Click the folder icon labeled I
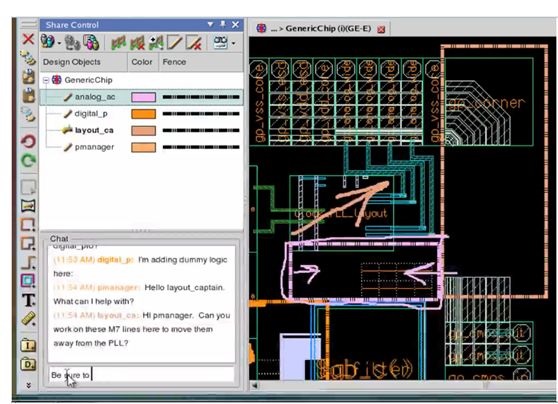 click(x=29, y=345)
